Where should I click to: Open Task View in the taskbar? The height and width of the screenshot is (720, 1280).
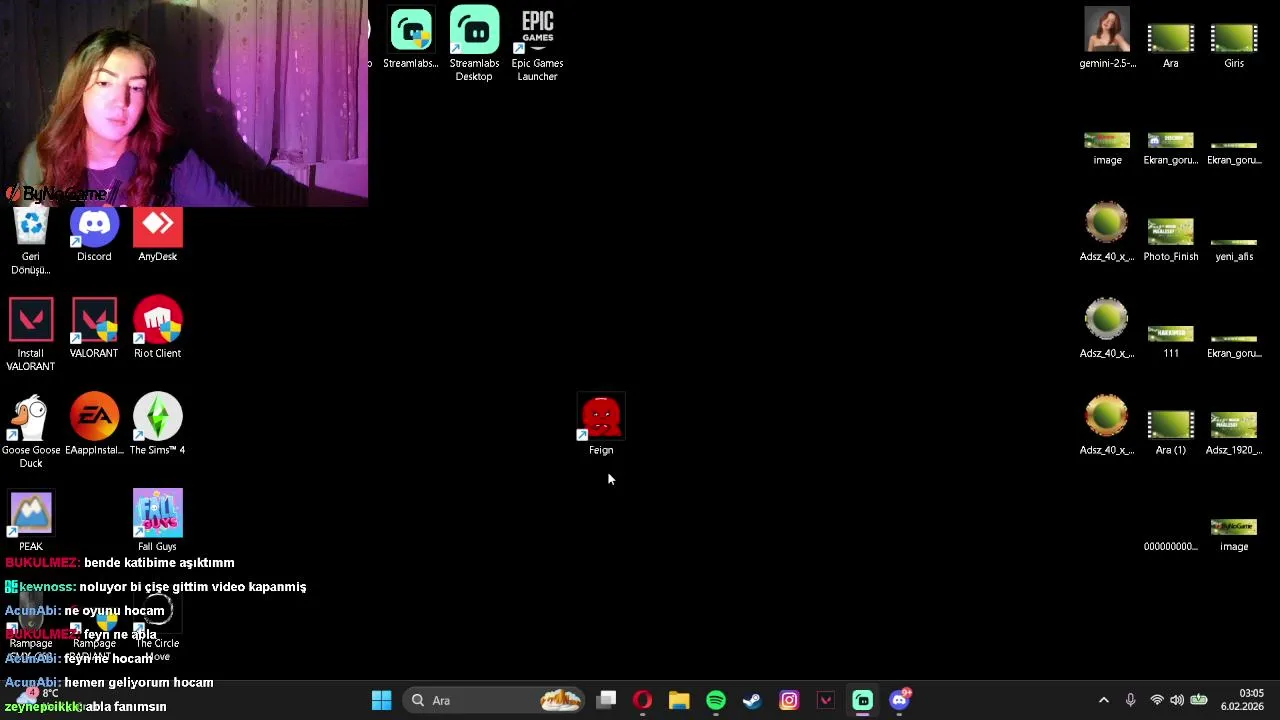click(x=606, y=700)
